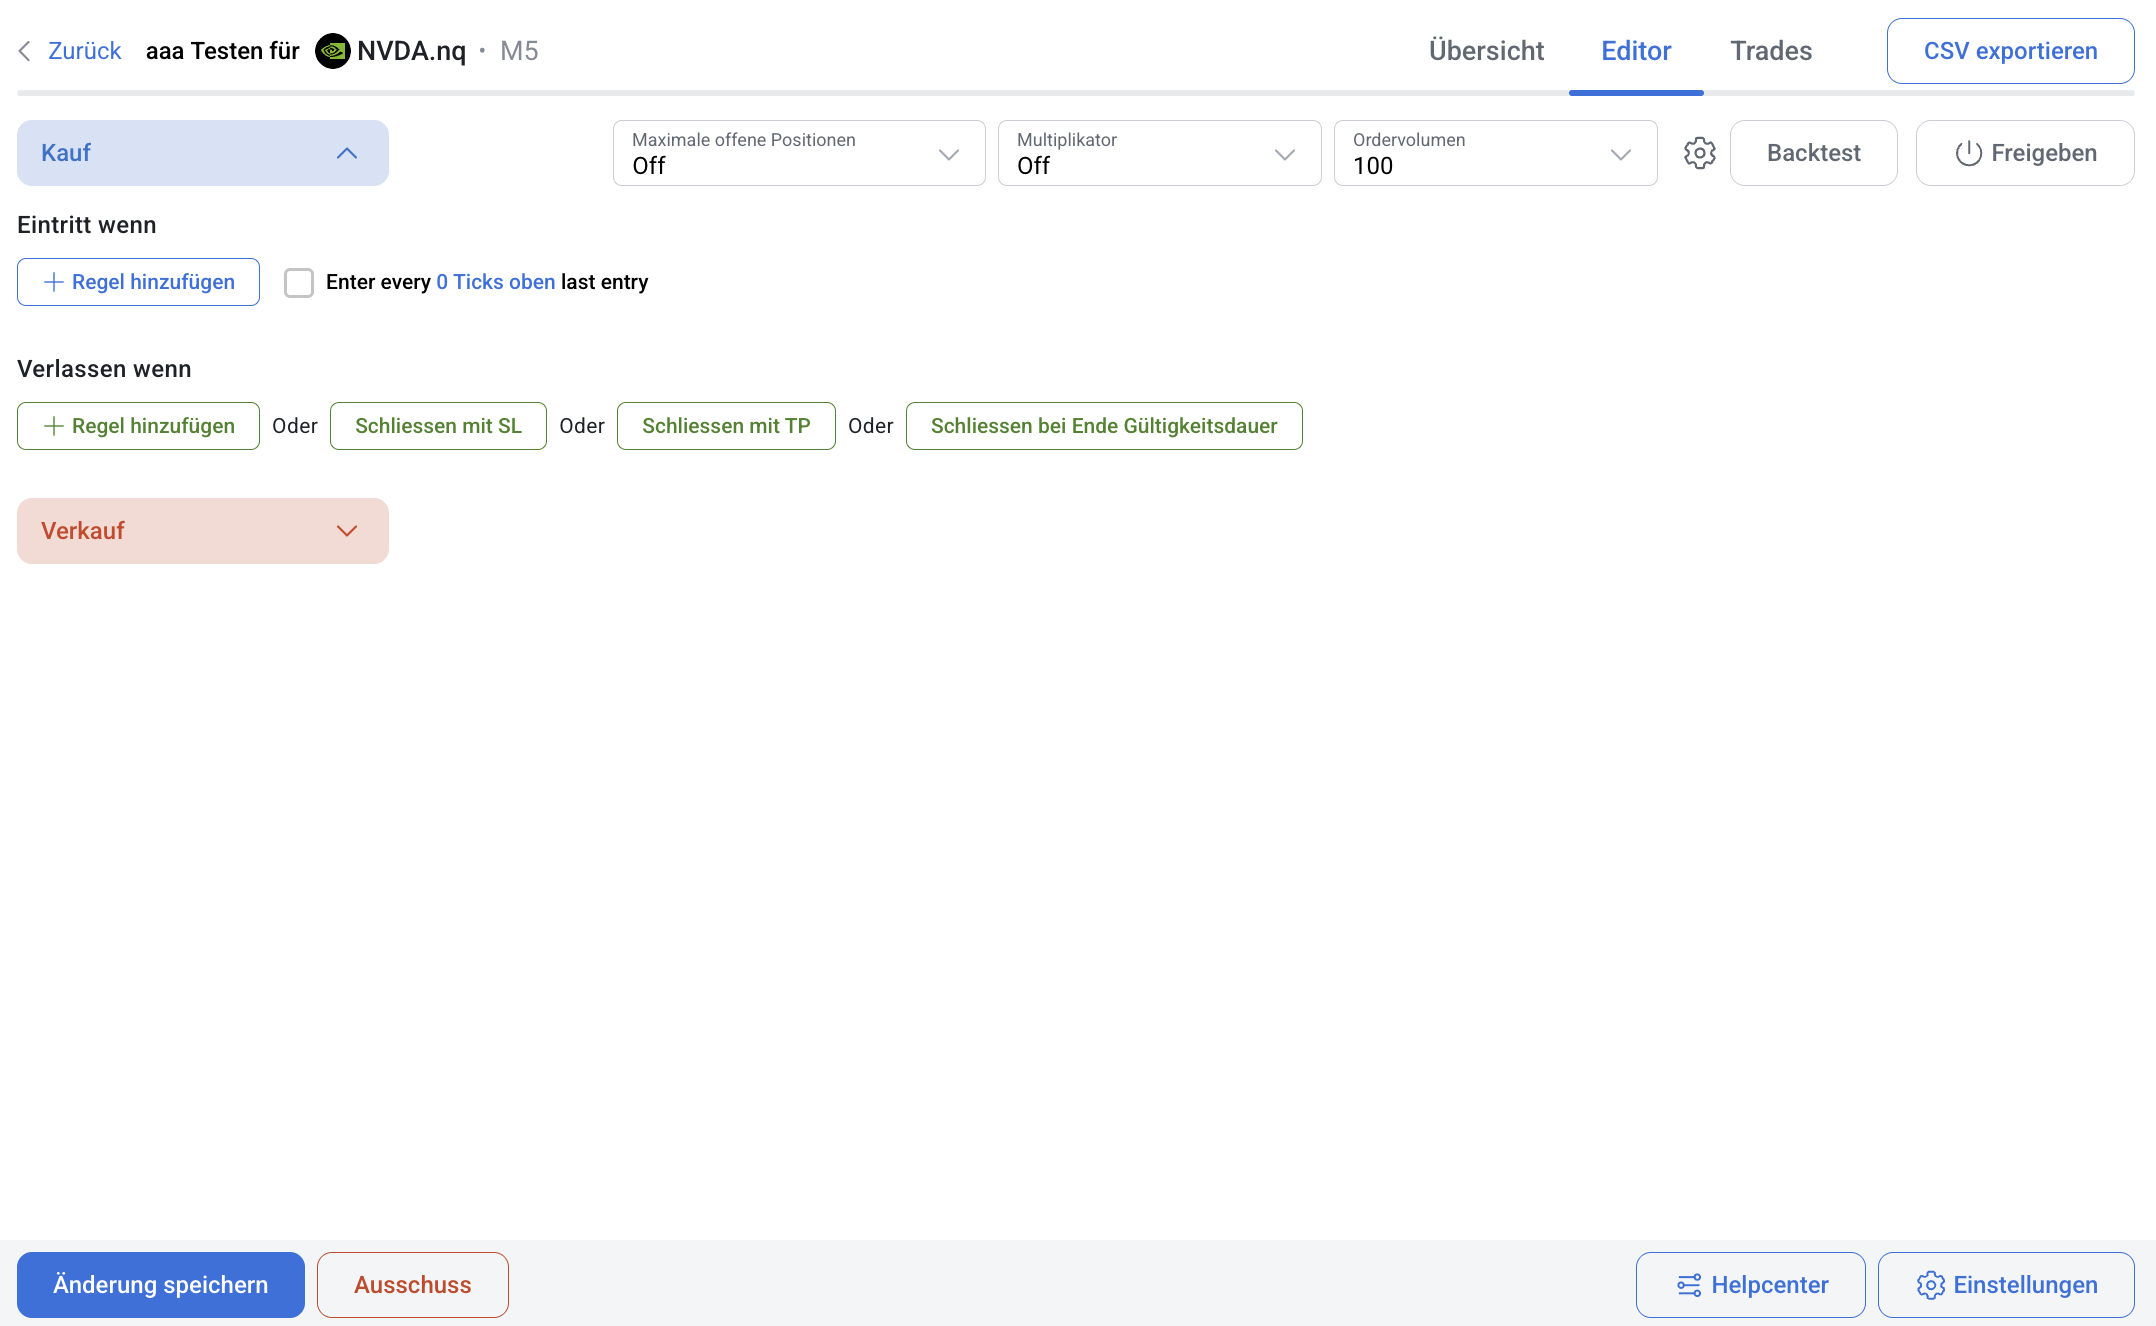The height and width of the screenshot is (1326, 2156).
Task: Expand the Verkauf section
Action: click(x=347, y=531)
